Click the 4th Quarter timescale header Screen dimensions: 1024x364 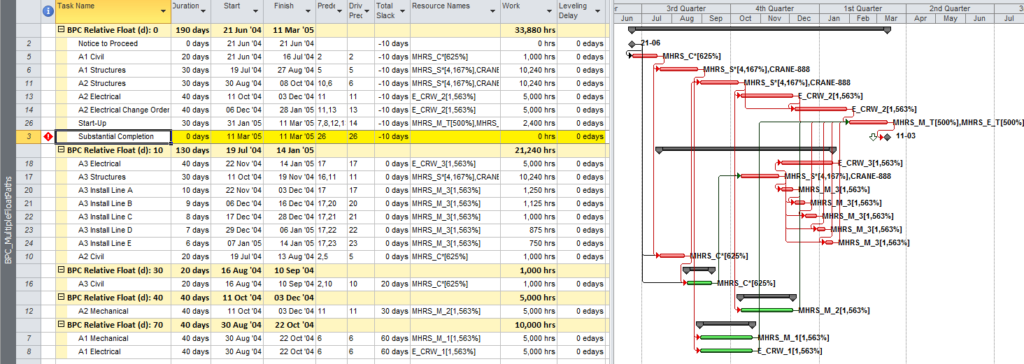click(775, 8)
